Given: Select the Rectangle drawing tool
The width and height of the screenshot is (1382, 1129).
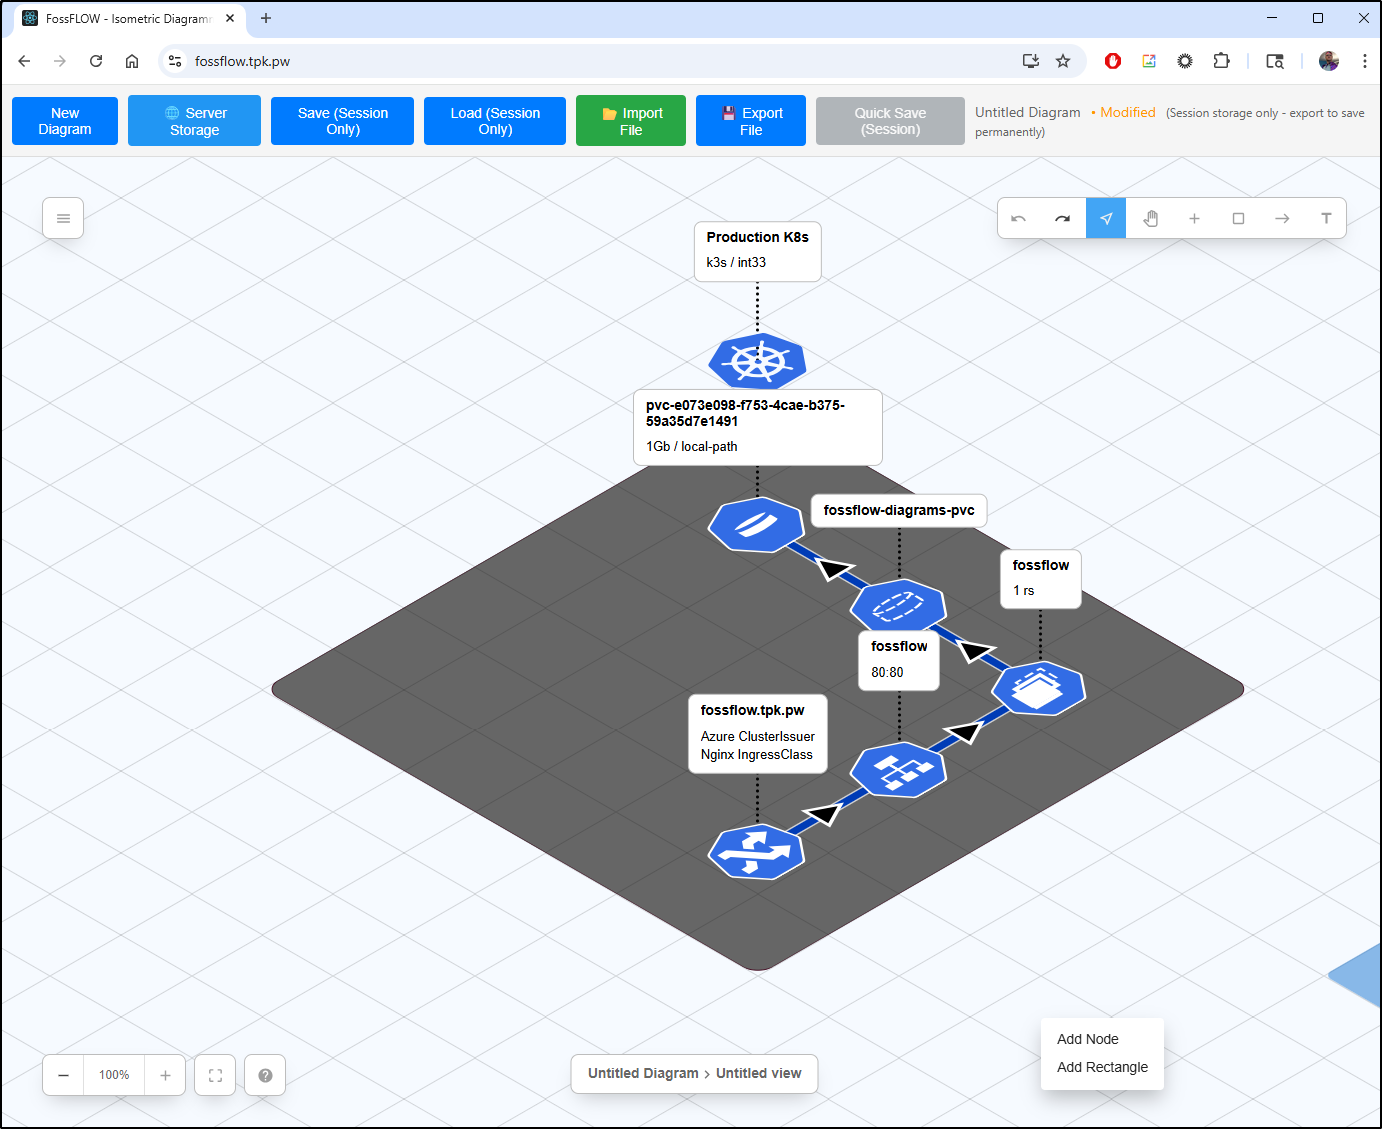Looking at the screenshot, I should (1238, 217).
